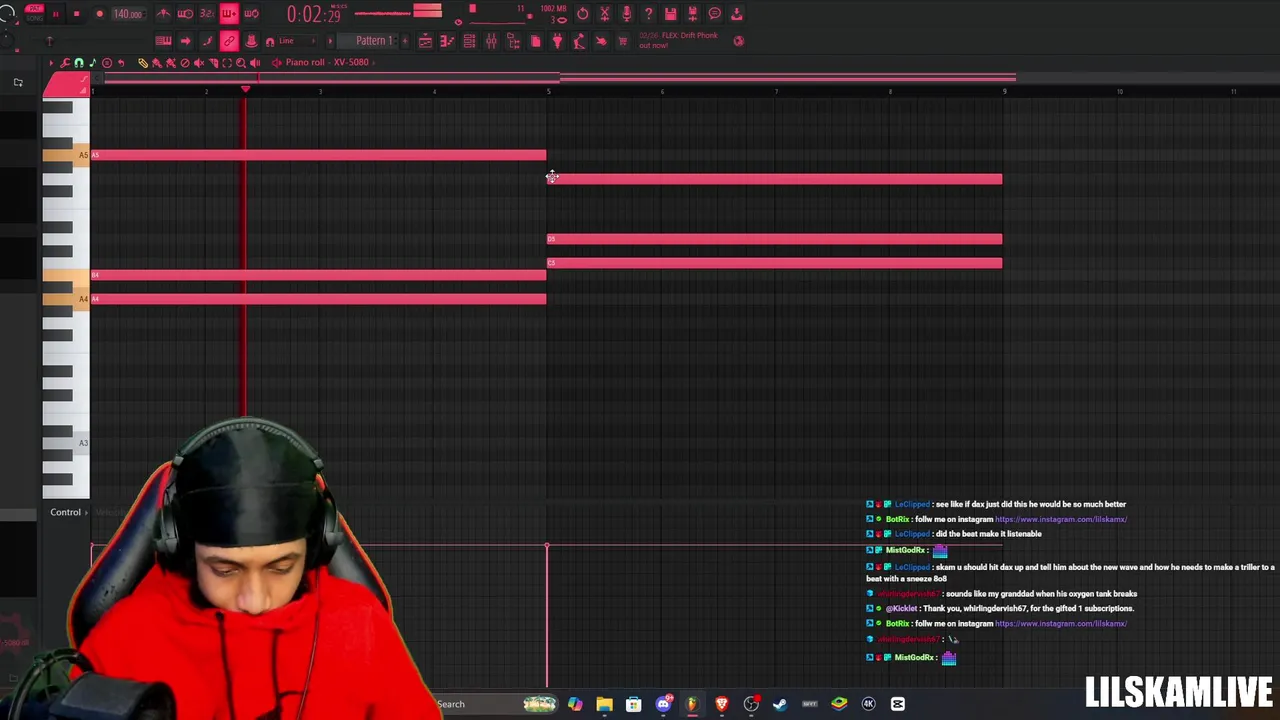Open the help question mark icon
Image resolution: width=1280 pixels, height=720 pixels.
[x=649, y=13]
